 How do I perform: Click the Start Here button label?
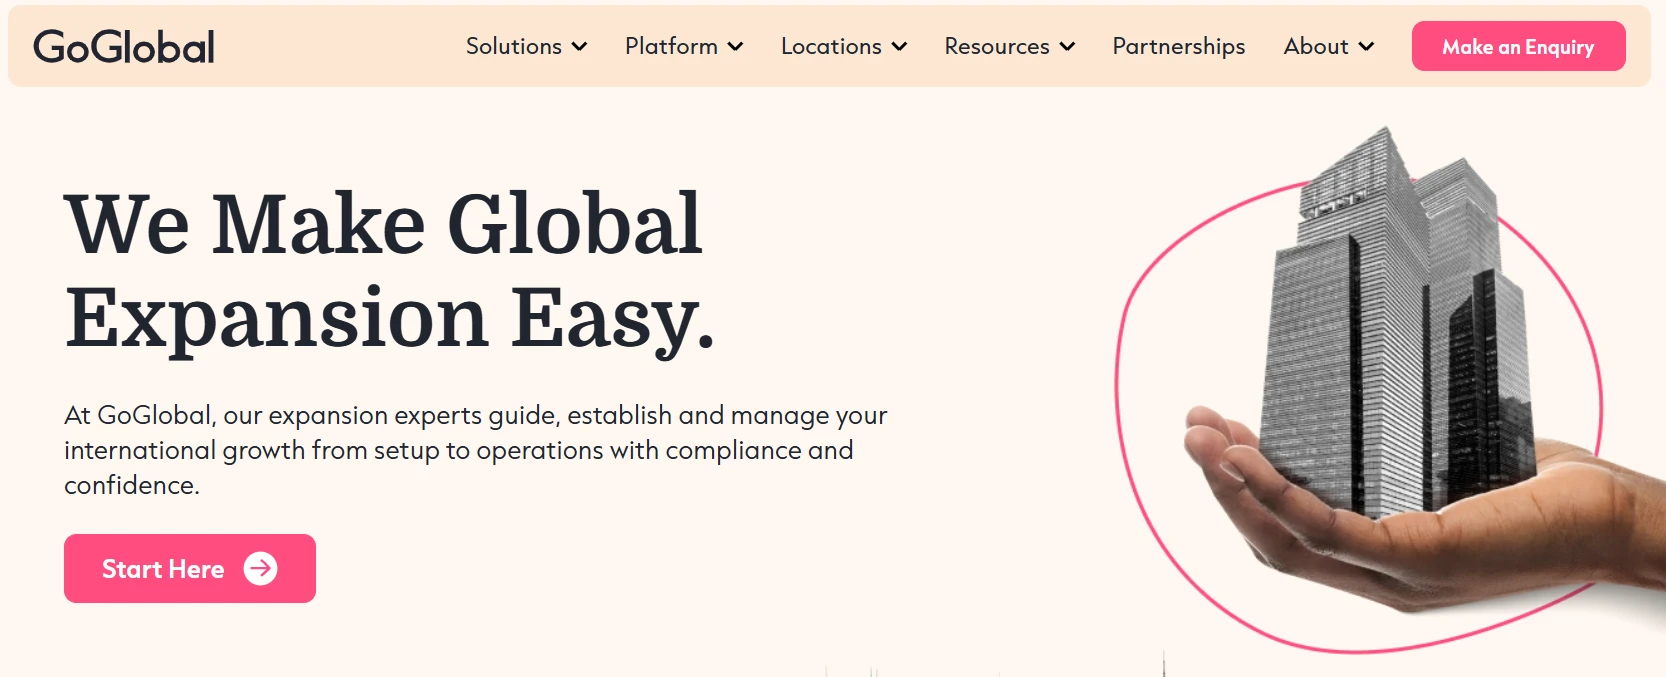[163, 569]
